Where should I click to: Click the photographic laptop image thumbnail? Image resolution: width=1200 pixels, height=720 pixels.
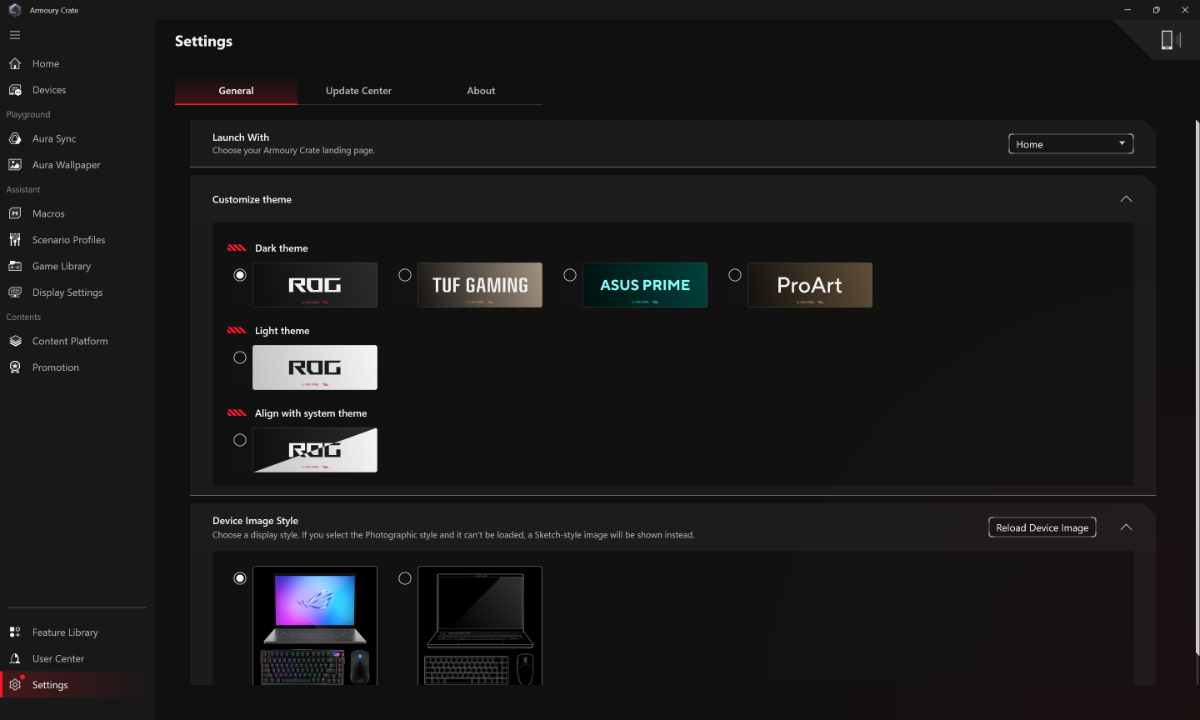(x=315, y=626)
